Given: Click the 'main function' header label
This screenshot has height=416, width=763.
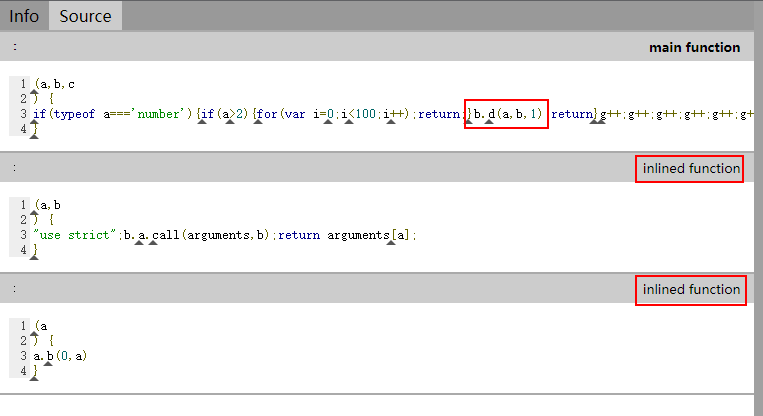Looking at the screenshot, I should pos(694,47).
